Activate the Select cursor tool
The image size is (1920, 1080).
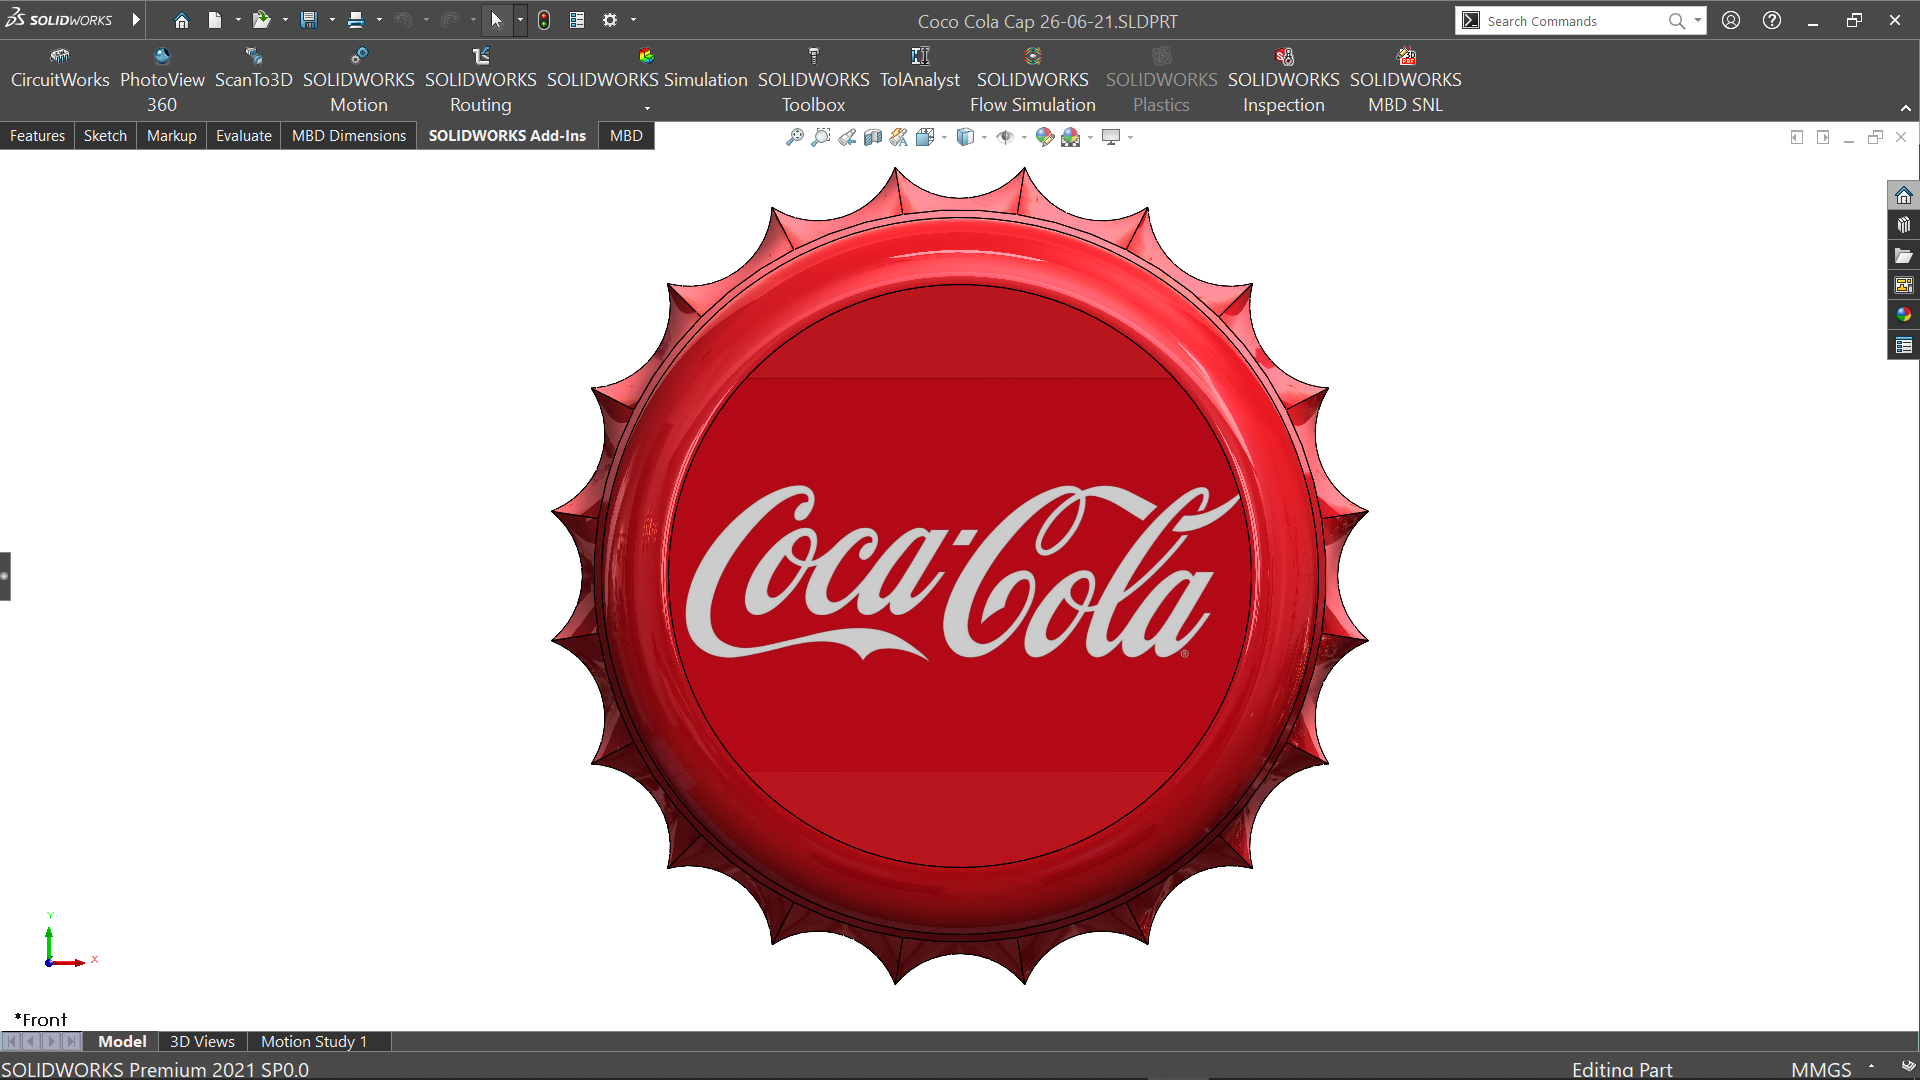[496, 20]
